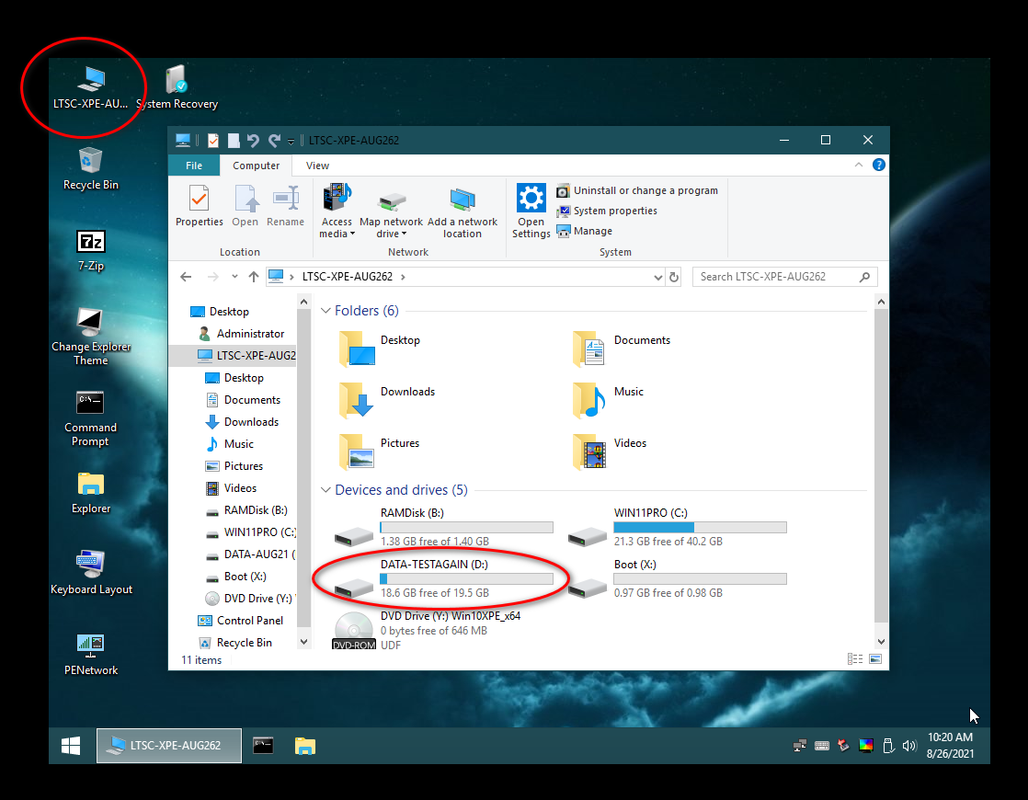This screenshot has height=800, width=1028.
Task: Switch to large icons view
Action: coord(875,659)
